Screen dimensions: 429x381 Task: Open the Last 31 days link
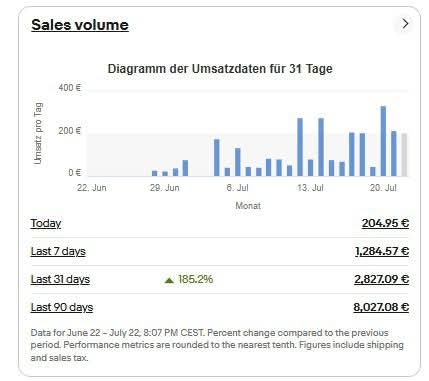pyautogui.click(x=60, y=279)
